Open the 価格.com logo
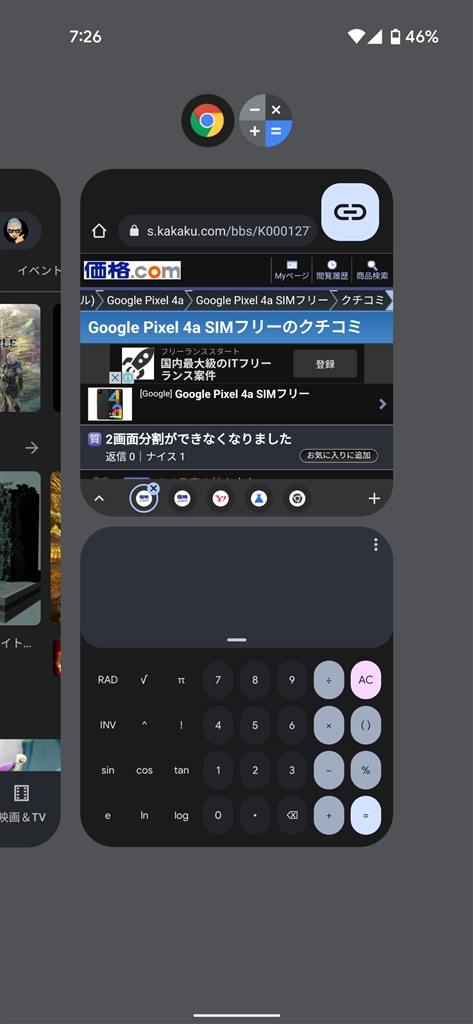Viewport: 473px width, 1024px height. [x=132, y=270]
